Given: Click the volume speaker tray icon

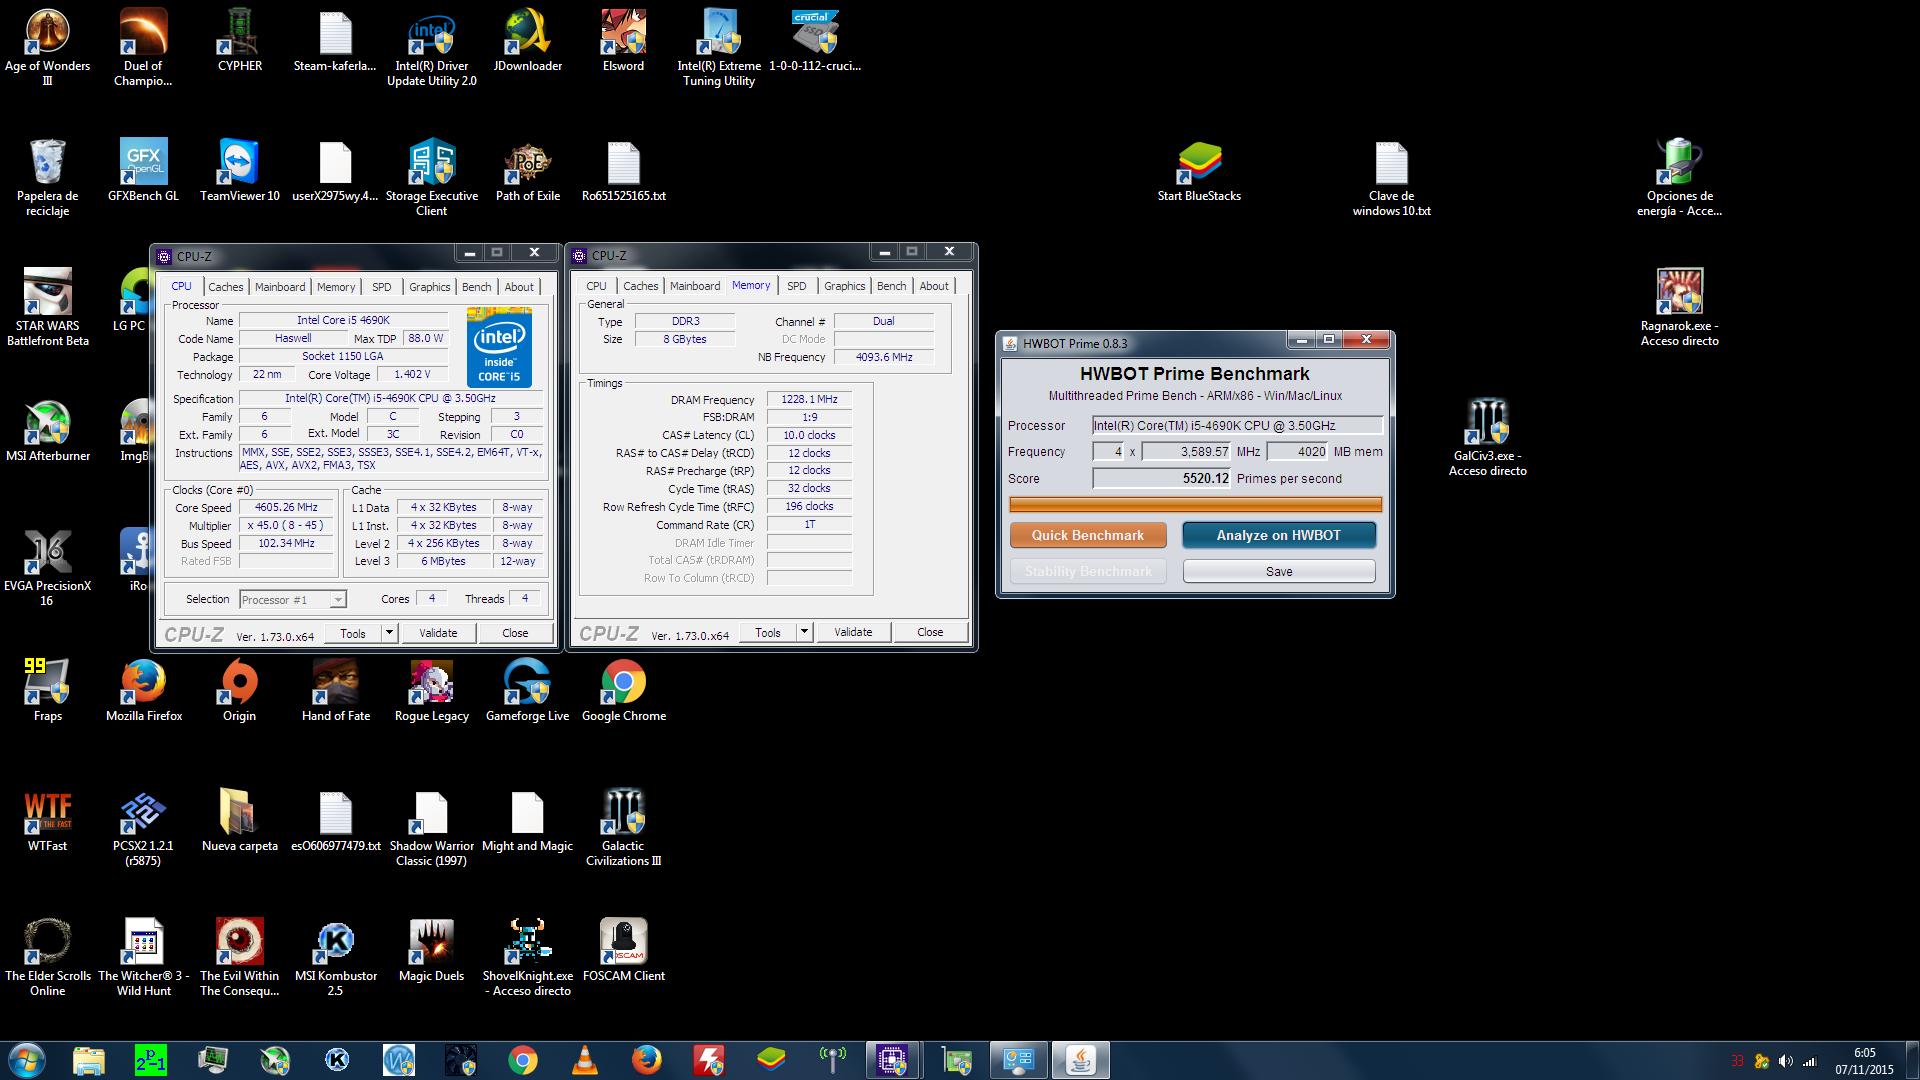Looking at the screenshot, I should (x=1786, y=1061).
